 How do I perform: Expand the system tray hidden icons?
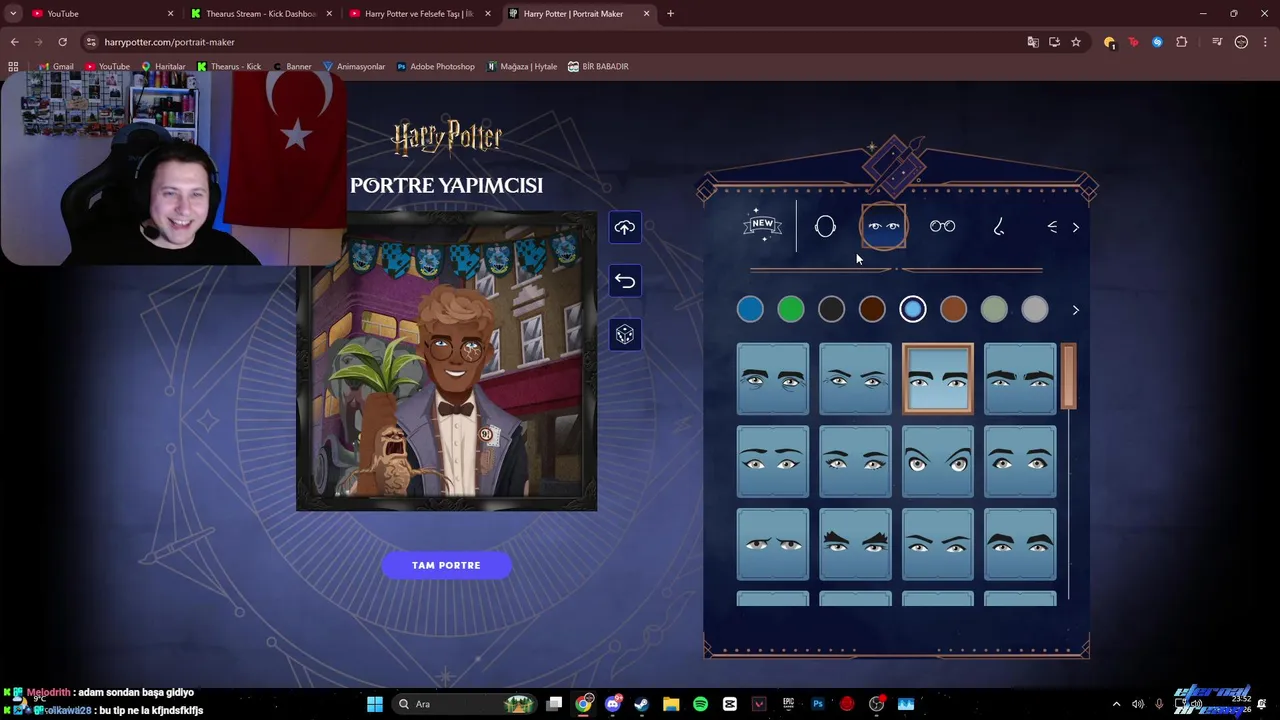[1117, 704]
